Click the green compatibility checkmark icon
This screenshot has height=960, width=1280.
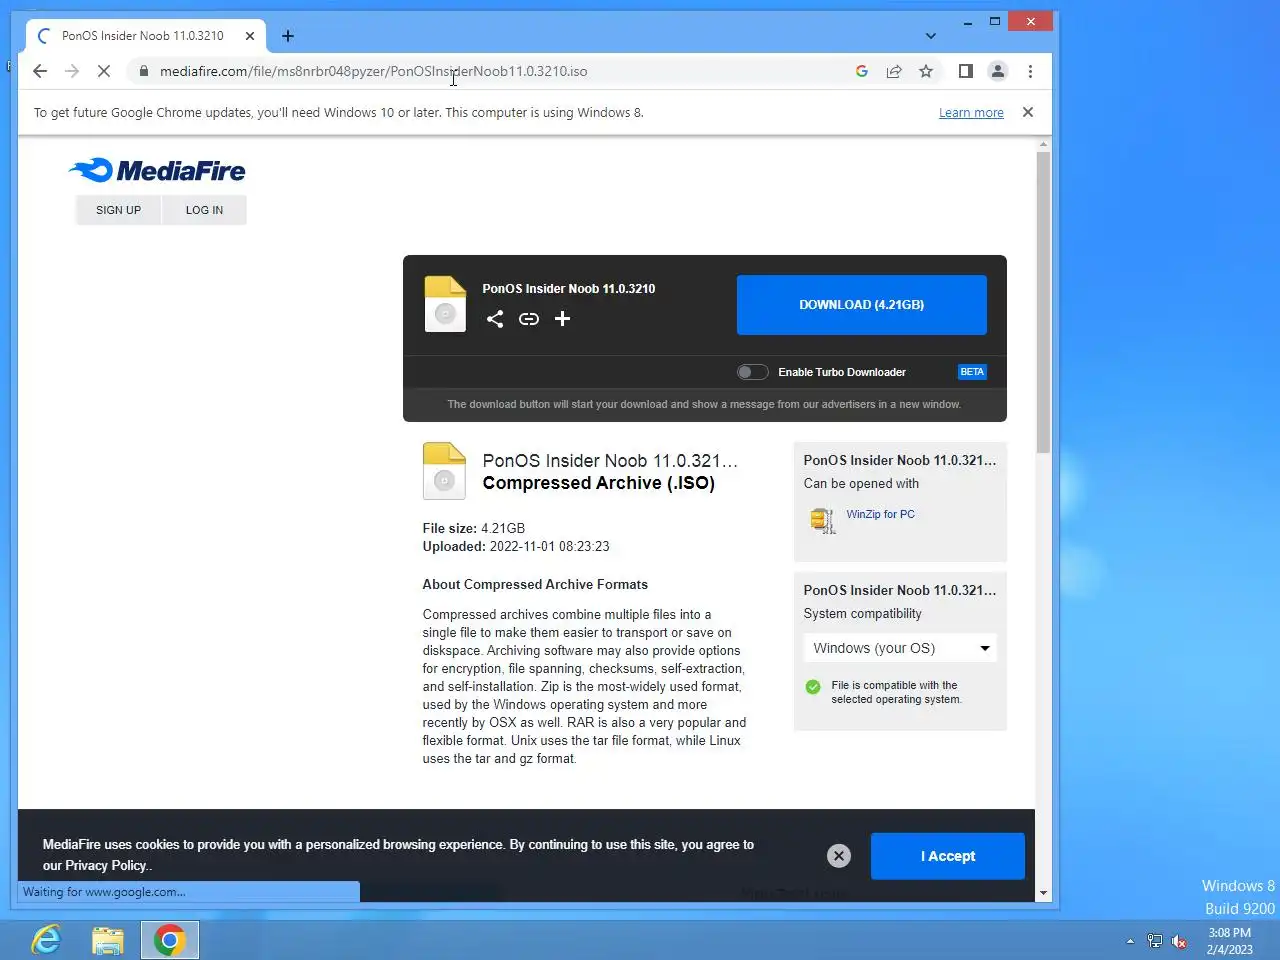coord(813,686)
